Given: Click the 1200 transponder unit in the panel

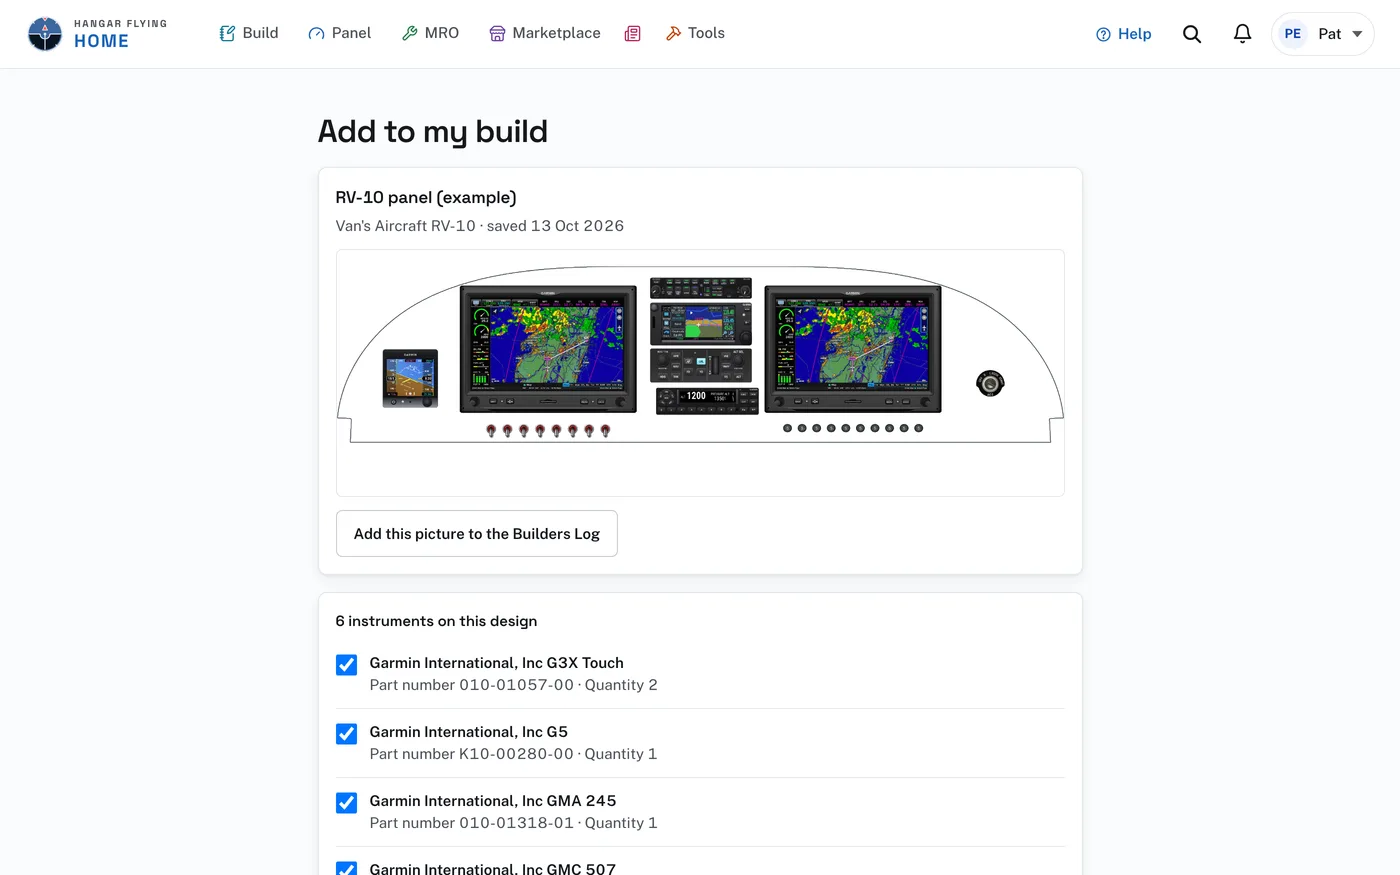Looking at the screenshot, I should pyautogui.click(x=707, y=400).
